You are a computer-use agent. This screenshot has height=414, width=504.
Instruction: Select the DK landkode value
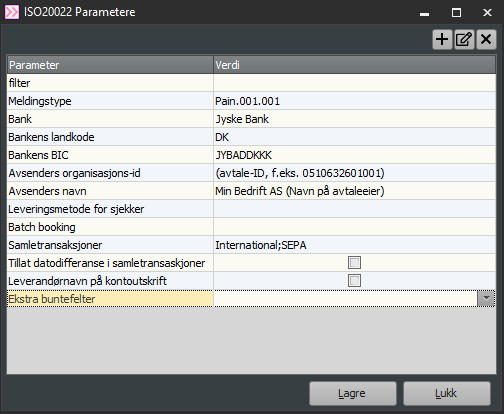tap(355, 137)
